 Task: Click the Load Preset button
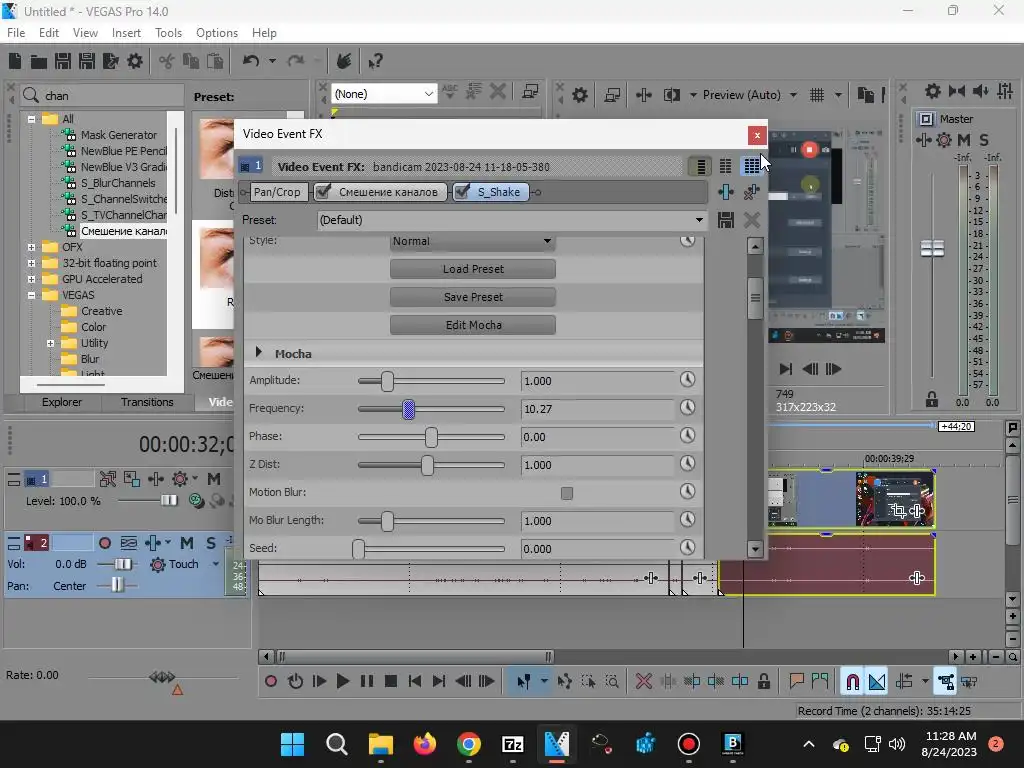tap(473, 269)
